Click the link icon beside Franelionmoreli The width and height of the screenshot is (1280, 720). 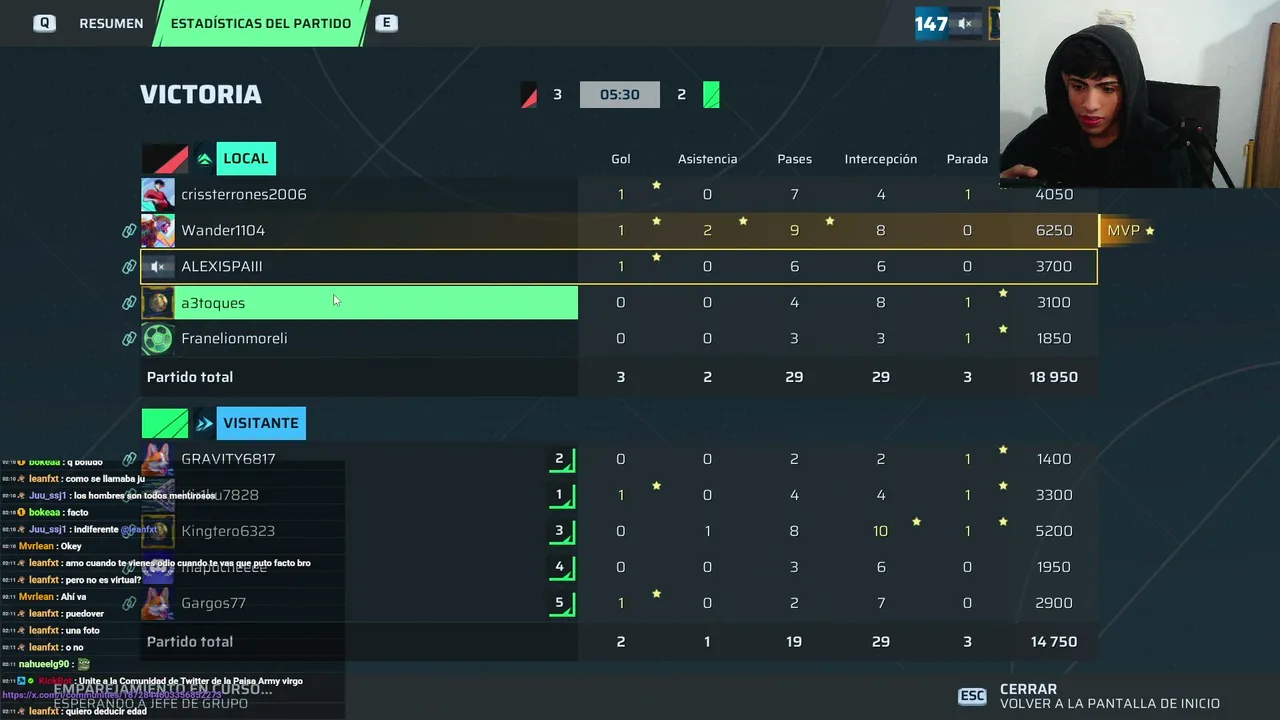point(129,339)
